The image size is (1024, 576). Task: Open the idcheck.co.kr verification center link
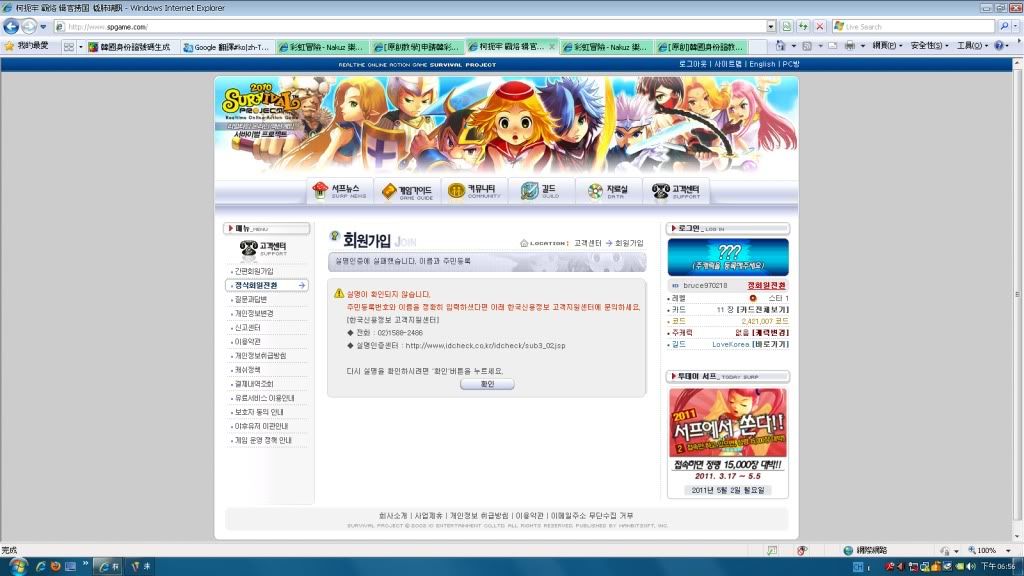(x=485, y=345)
